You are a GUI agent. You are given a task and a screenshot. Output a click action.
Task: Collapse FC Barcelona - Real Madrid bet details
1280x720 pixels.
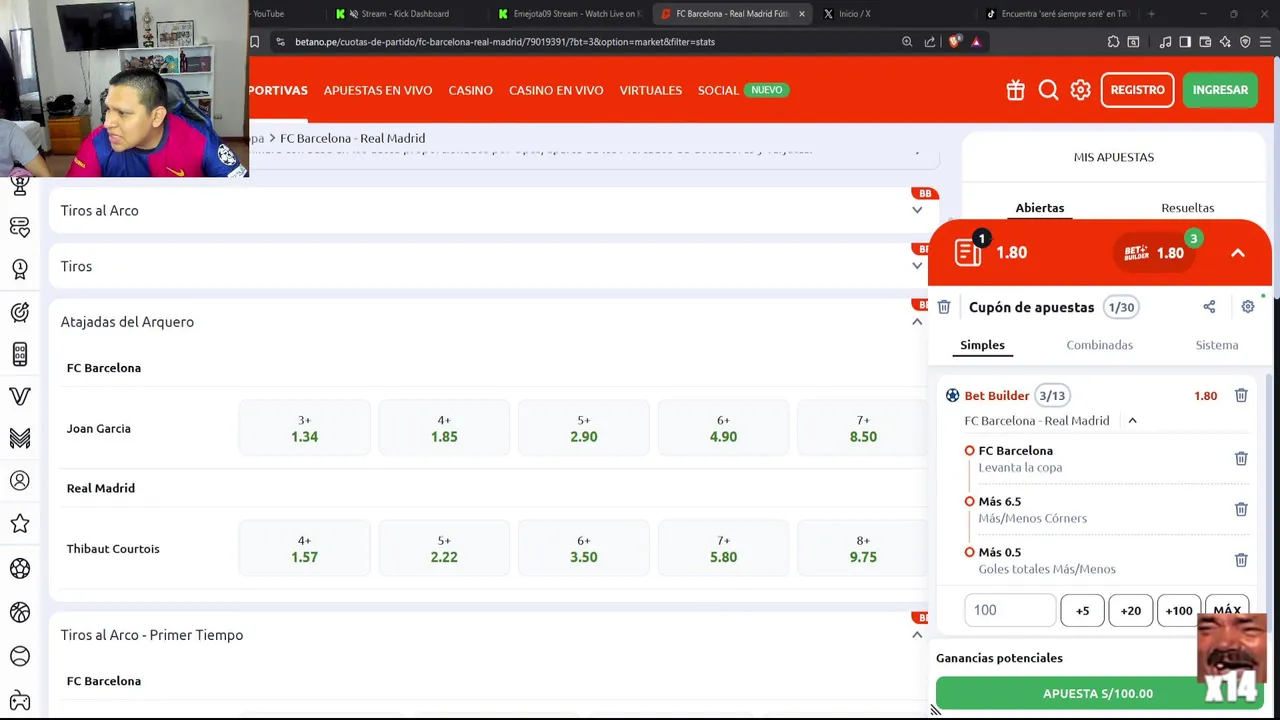(x=1132, y=421)
